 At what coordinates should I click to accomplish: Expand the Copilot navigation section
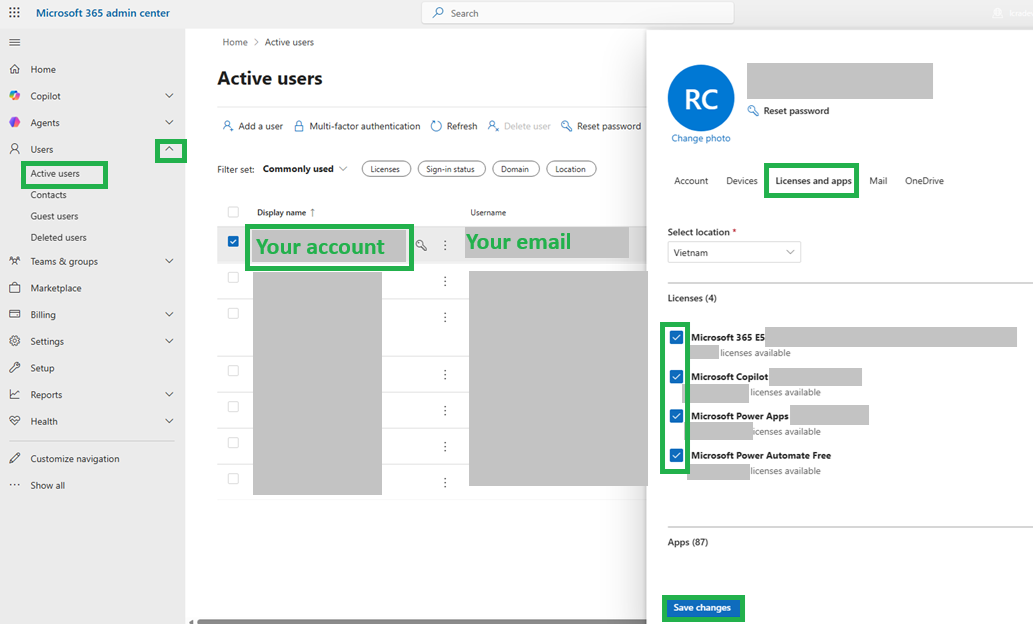[169, 96]
